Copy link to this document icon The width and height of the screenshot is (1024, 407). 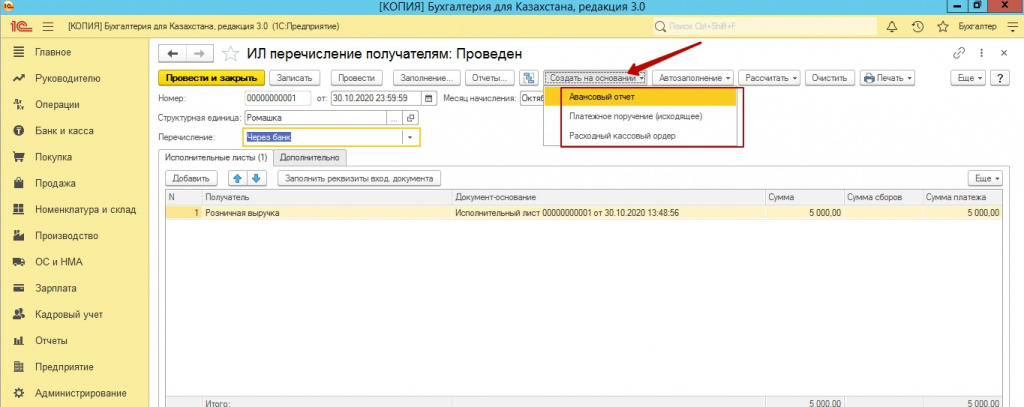(959, 53)
